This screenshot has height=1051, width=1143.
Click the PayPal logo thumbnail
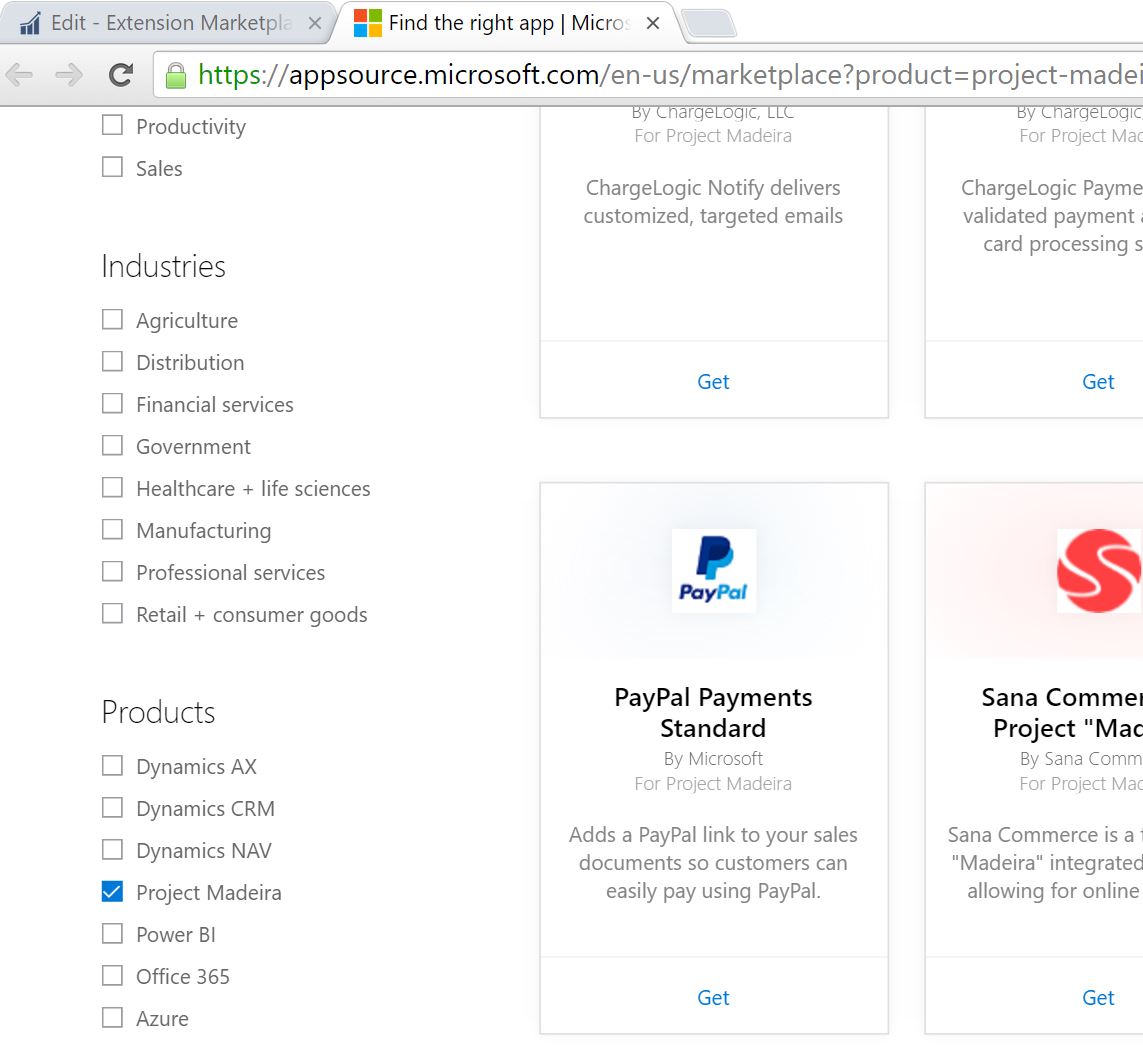(714, 571)
